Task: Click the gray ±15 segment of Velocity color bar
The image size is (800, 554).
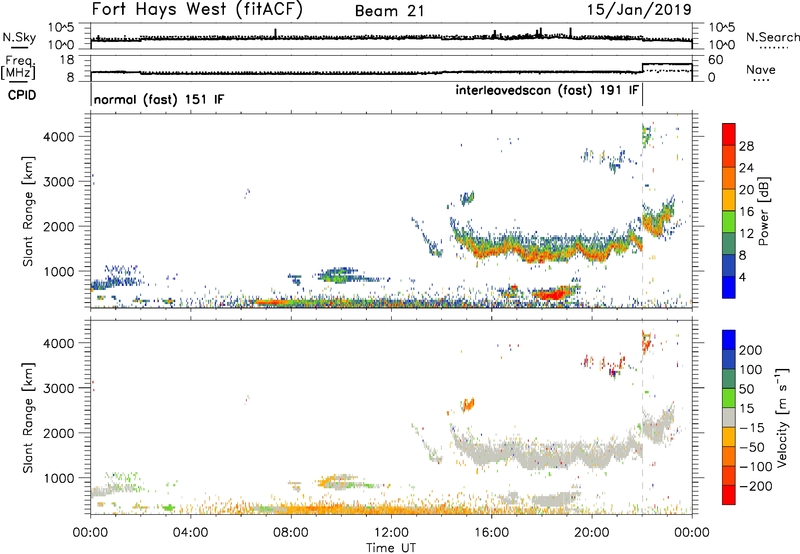Action: [x=729, y=418]
